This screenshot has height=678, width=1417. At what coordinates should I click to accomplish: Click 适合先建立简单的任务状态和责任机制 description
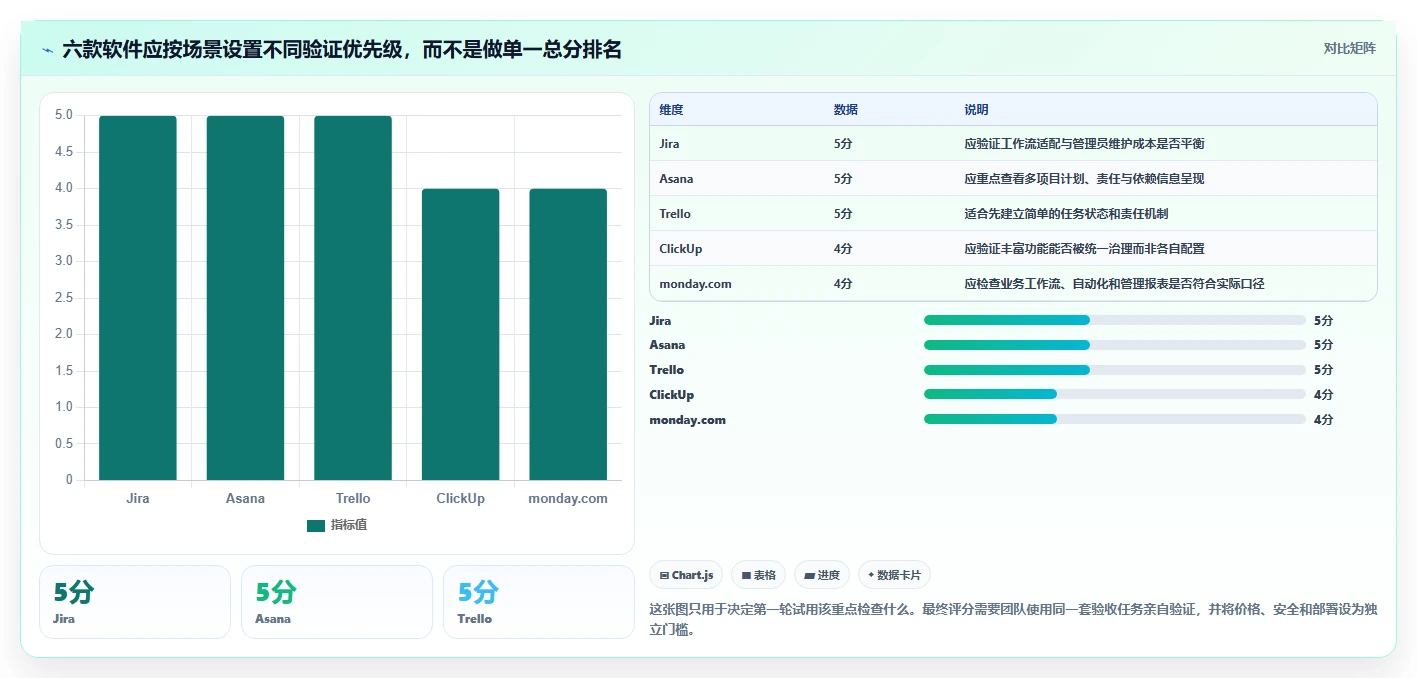[x=1066, y=214]
